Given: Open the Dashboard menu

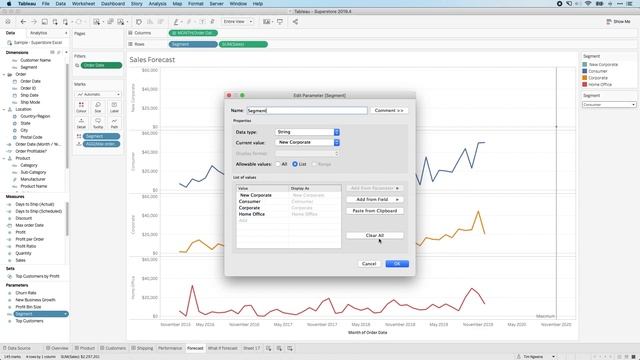Looking at the screenshot, I should (x=113, y=4).
